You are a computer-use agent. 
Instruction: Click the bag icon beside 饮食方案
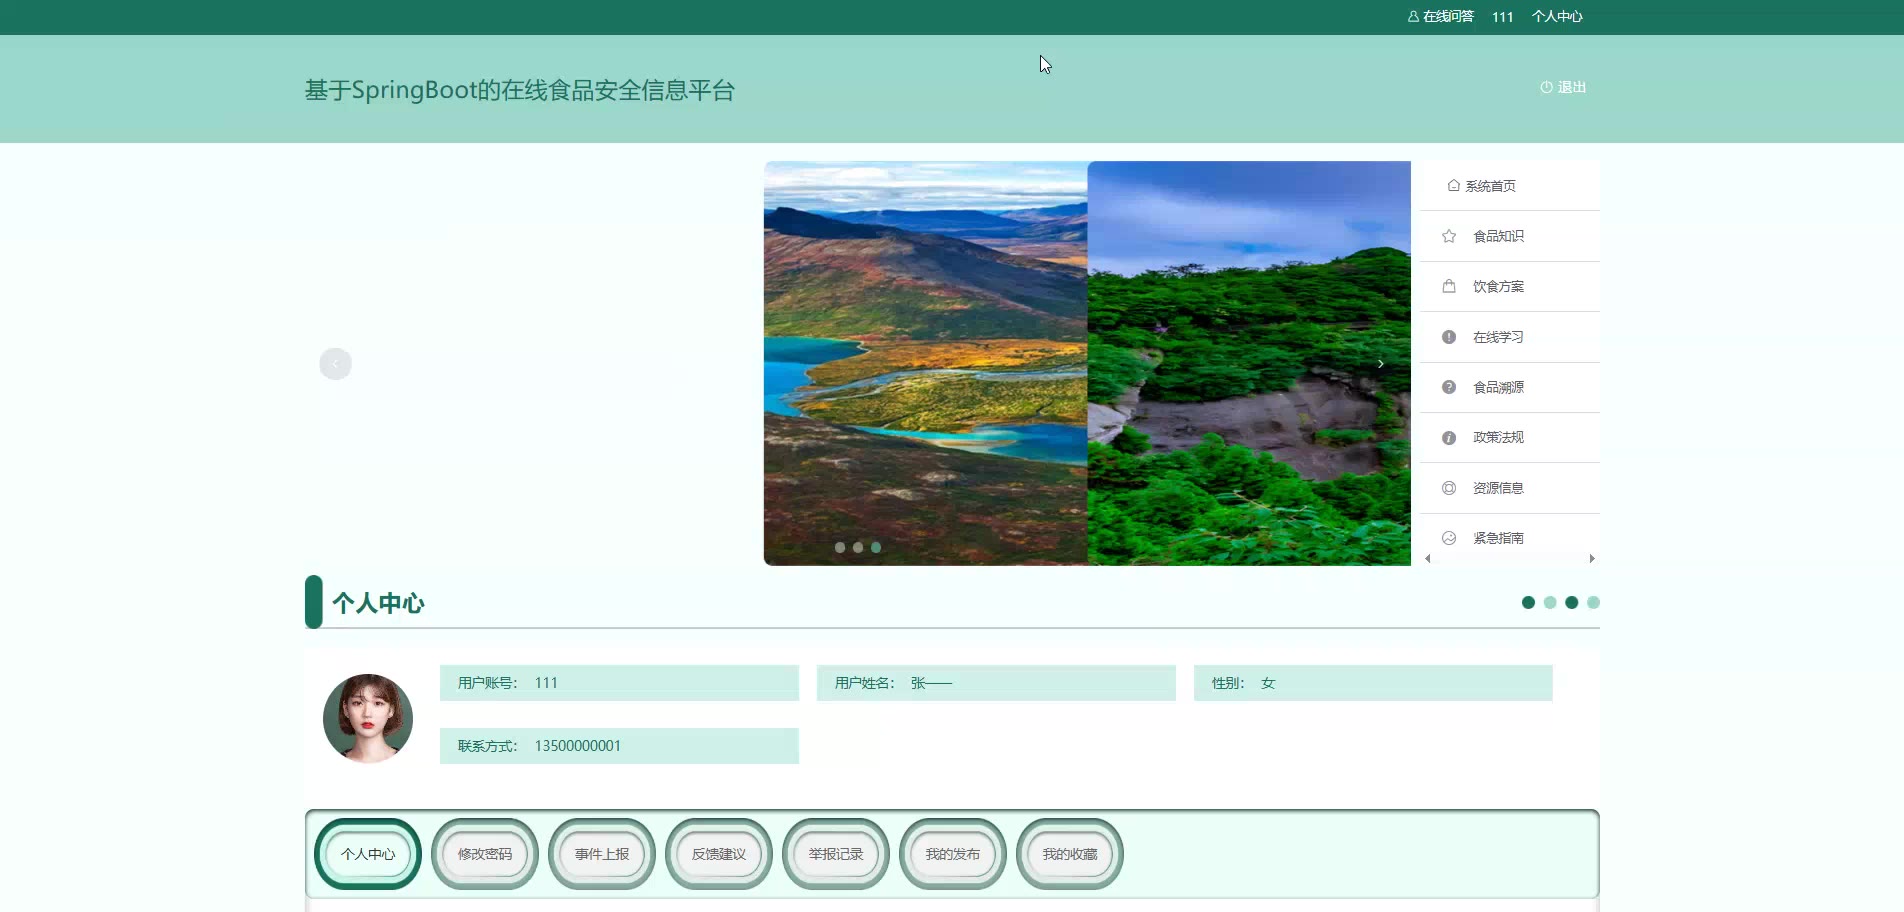tap(1448, 286)
